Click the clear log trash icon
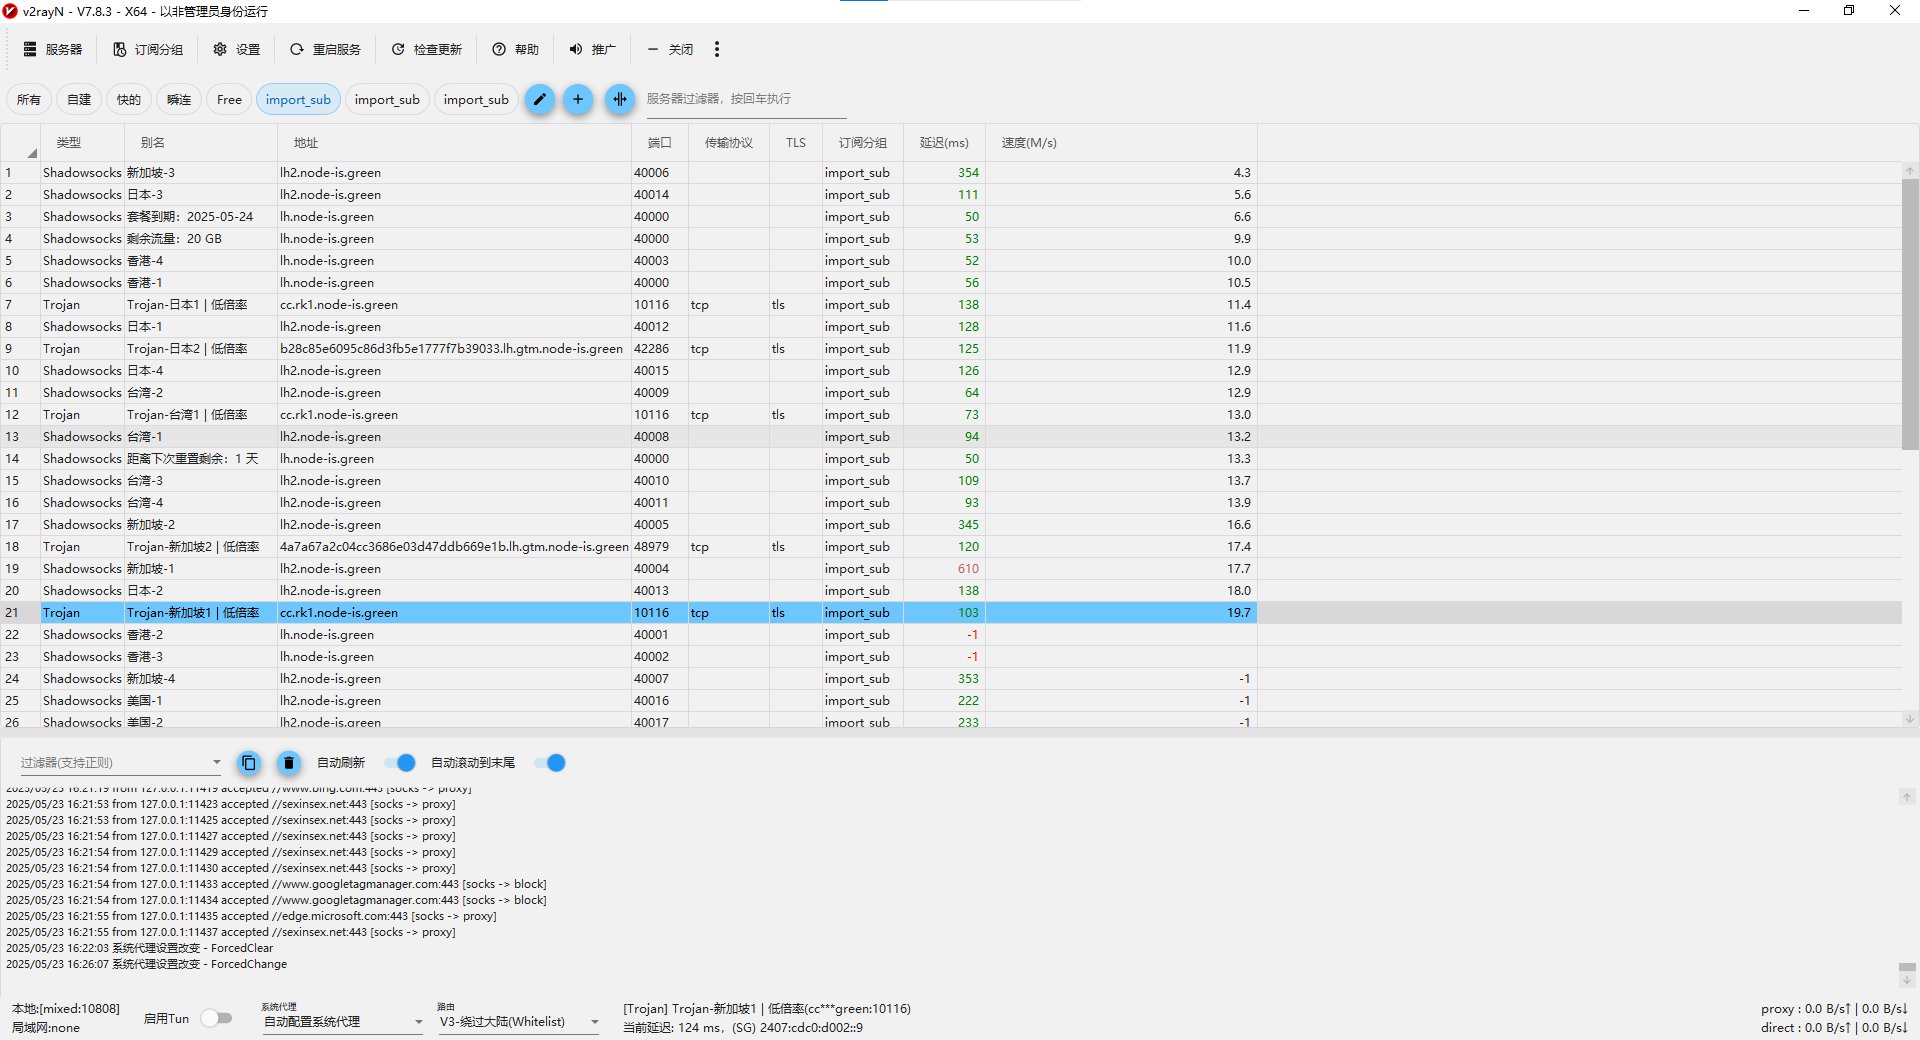 [289, 763]
